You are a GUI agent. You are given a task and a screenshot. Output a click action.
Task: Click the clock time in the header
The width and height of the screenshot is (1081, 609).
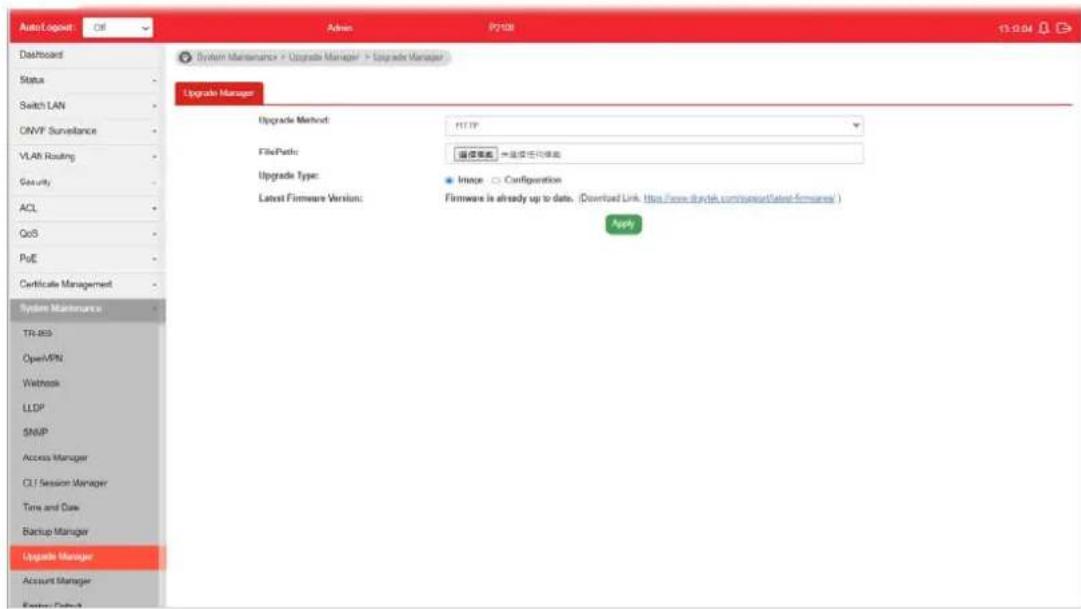click(1016, 28)
